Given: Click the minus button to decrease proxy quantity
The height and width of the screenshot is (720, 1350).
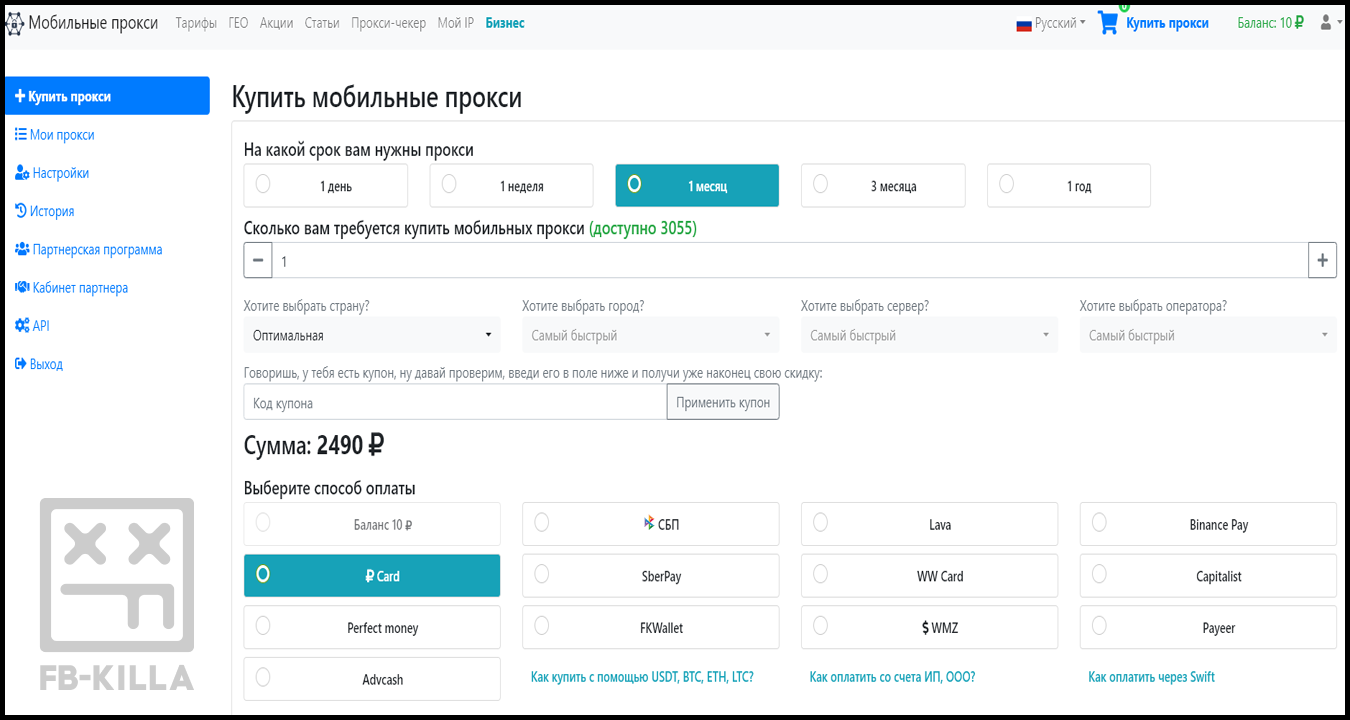Looking at the screenshot, I should 258,260.
